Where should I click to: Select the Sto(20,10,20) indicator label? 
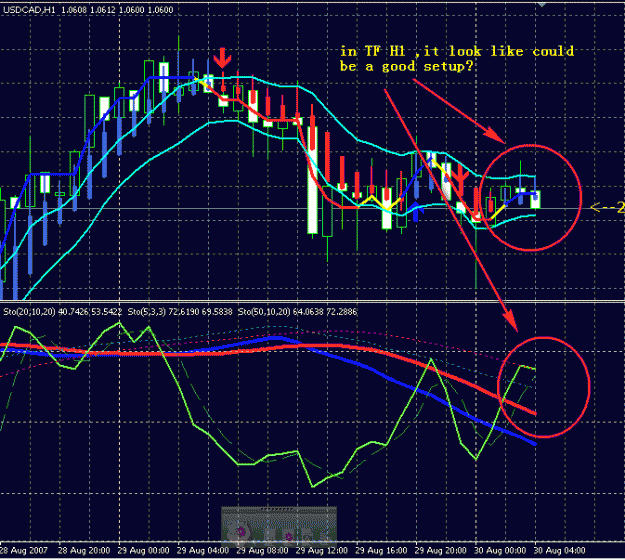[29, 312]
